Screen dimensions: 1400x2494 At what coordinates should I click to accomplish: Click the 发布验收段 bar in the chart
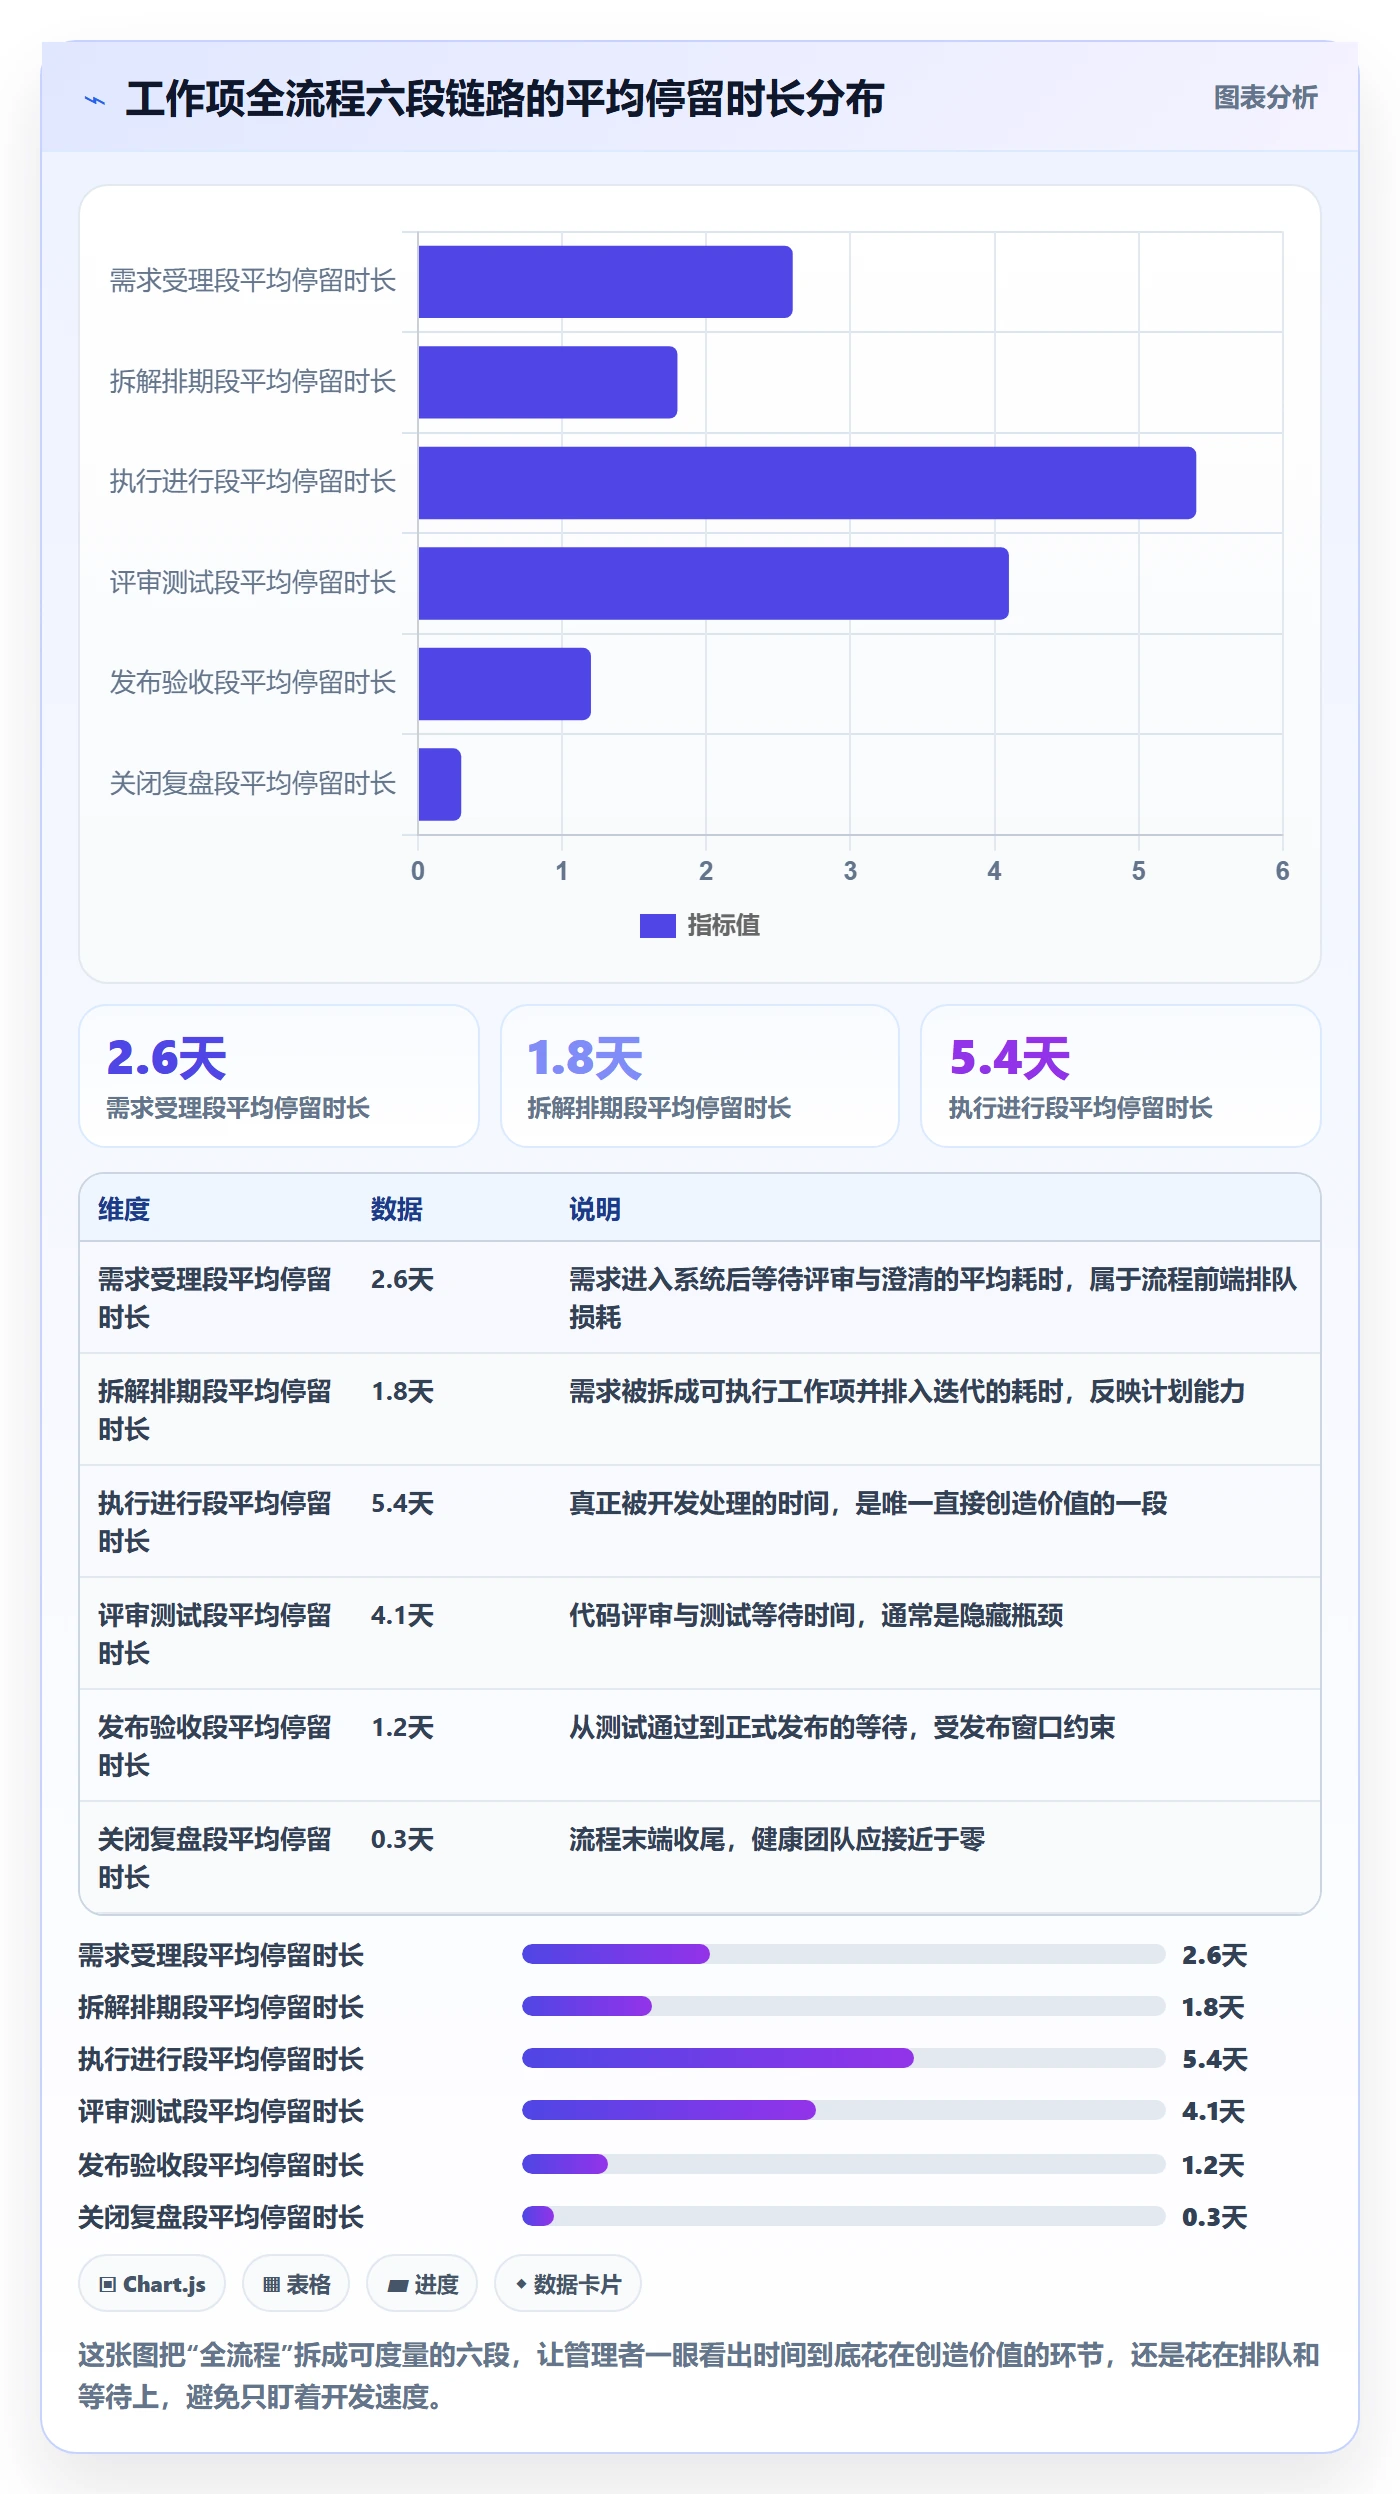tap(504, 684)
